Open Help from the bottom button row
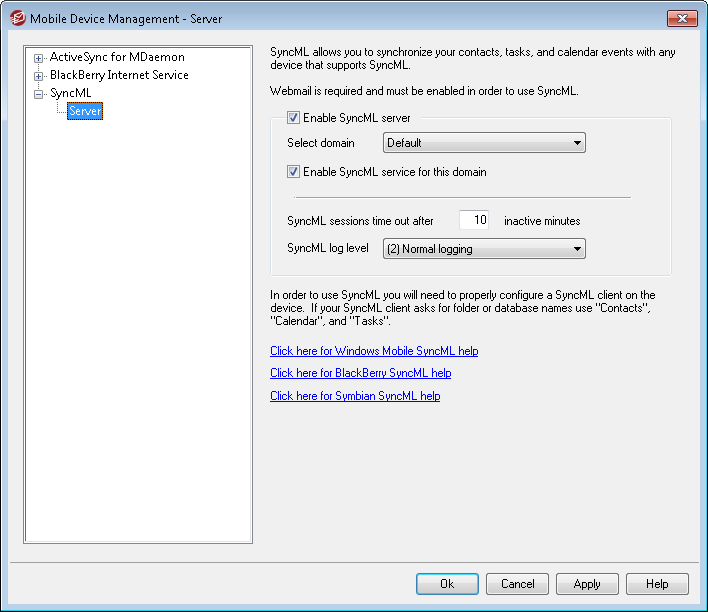The width and height of the screenshot is (708, 612). point(657,584)
